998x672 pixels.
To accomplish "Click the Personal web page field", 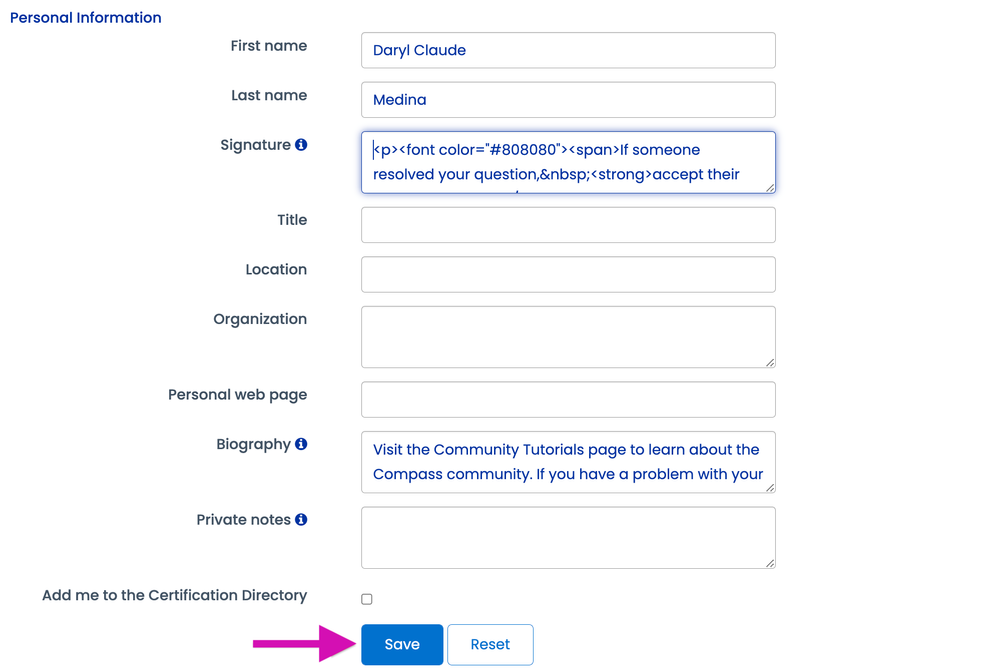I will (x=568, y=400).
